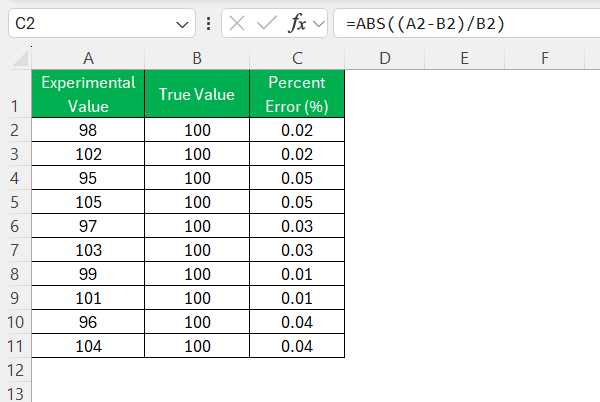
Task: Select cell C10 showing 0.04
Action: point(297,322)
